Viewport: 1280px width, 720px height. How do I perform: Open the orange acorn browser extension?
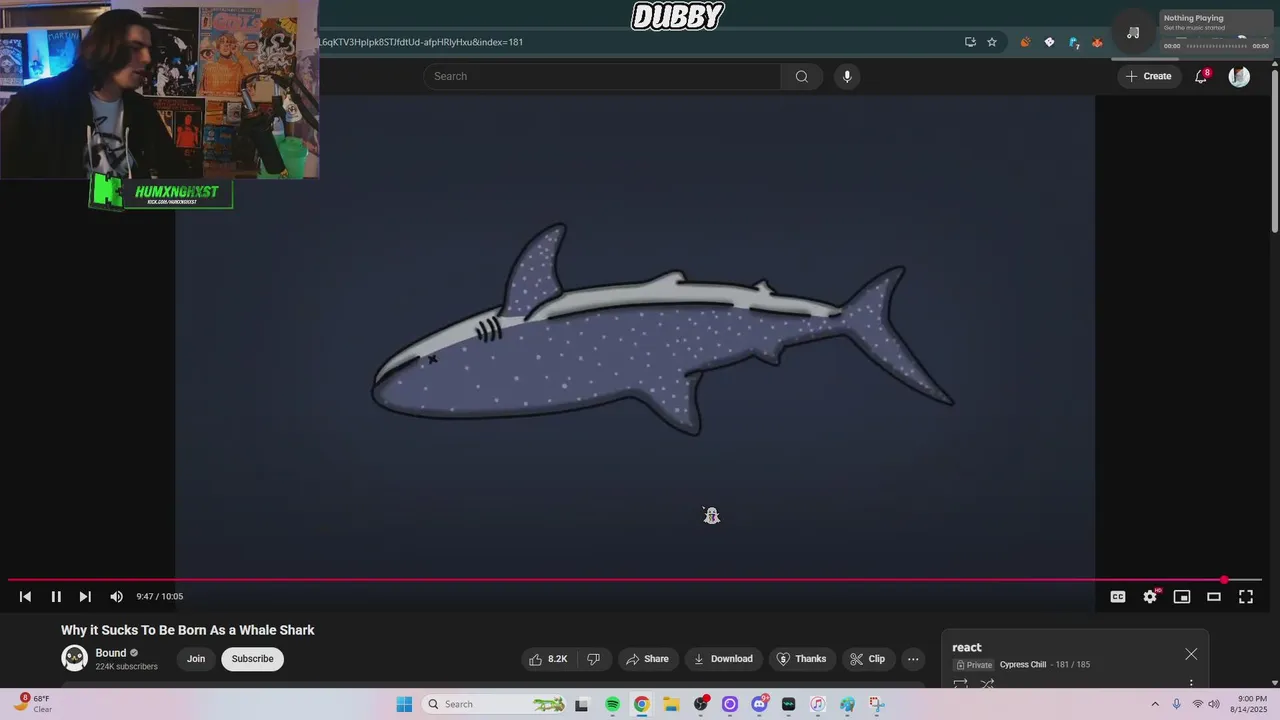[x=1025, y=42]
